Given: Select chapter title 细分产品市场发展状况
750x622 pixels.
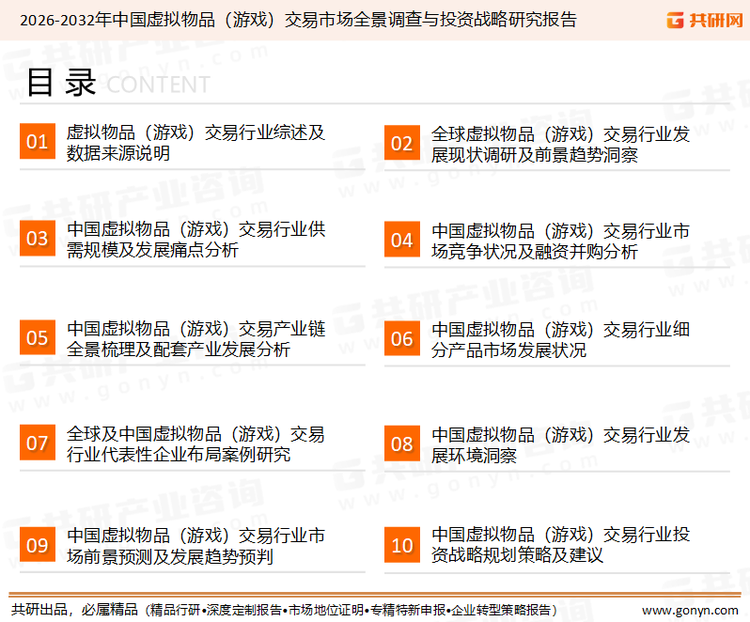Looking at the screenshot, I should (x=560, y=340).
